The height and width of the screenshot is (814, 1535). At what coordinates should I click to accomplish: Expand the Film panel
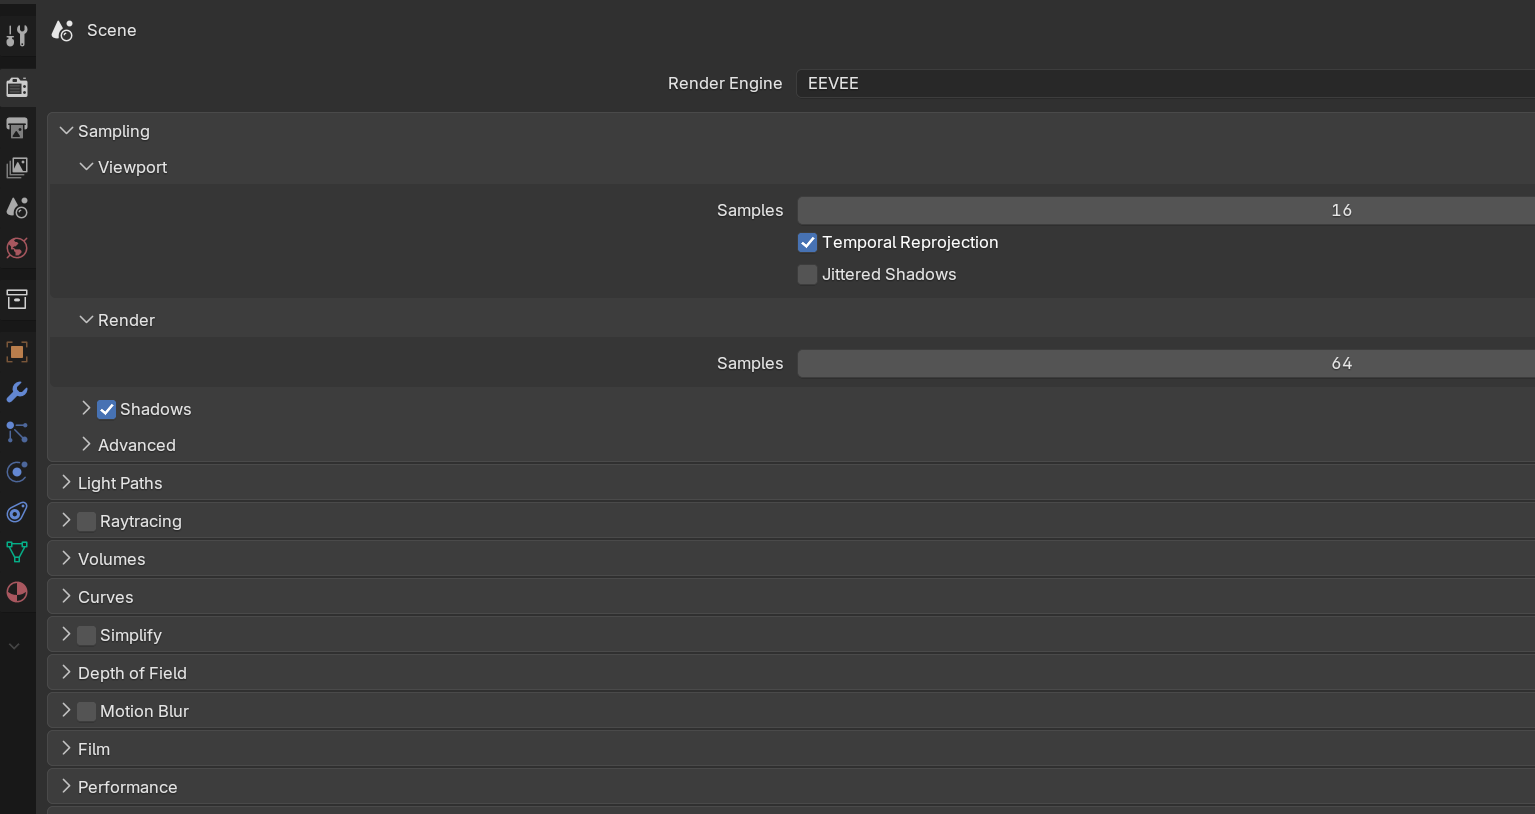click(x=66, y=748)
